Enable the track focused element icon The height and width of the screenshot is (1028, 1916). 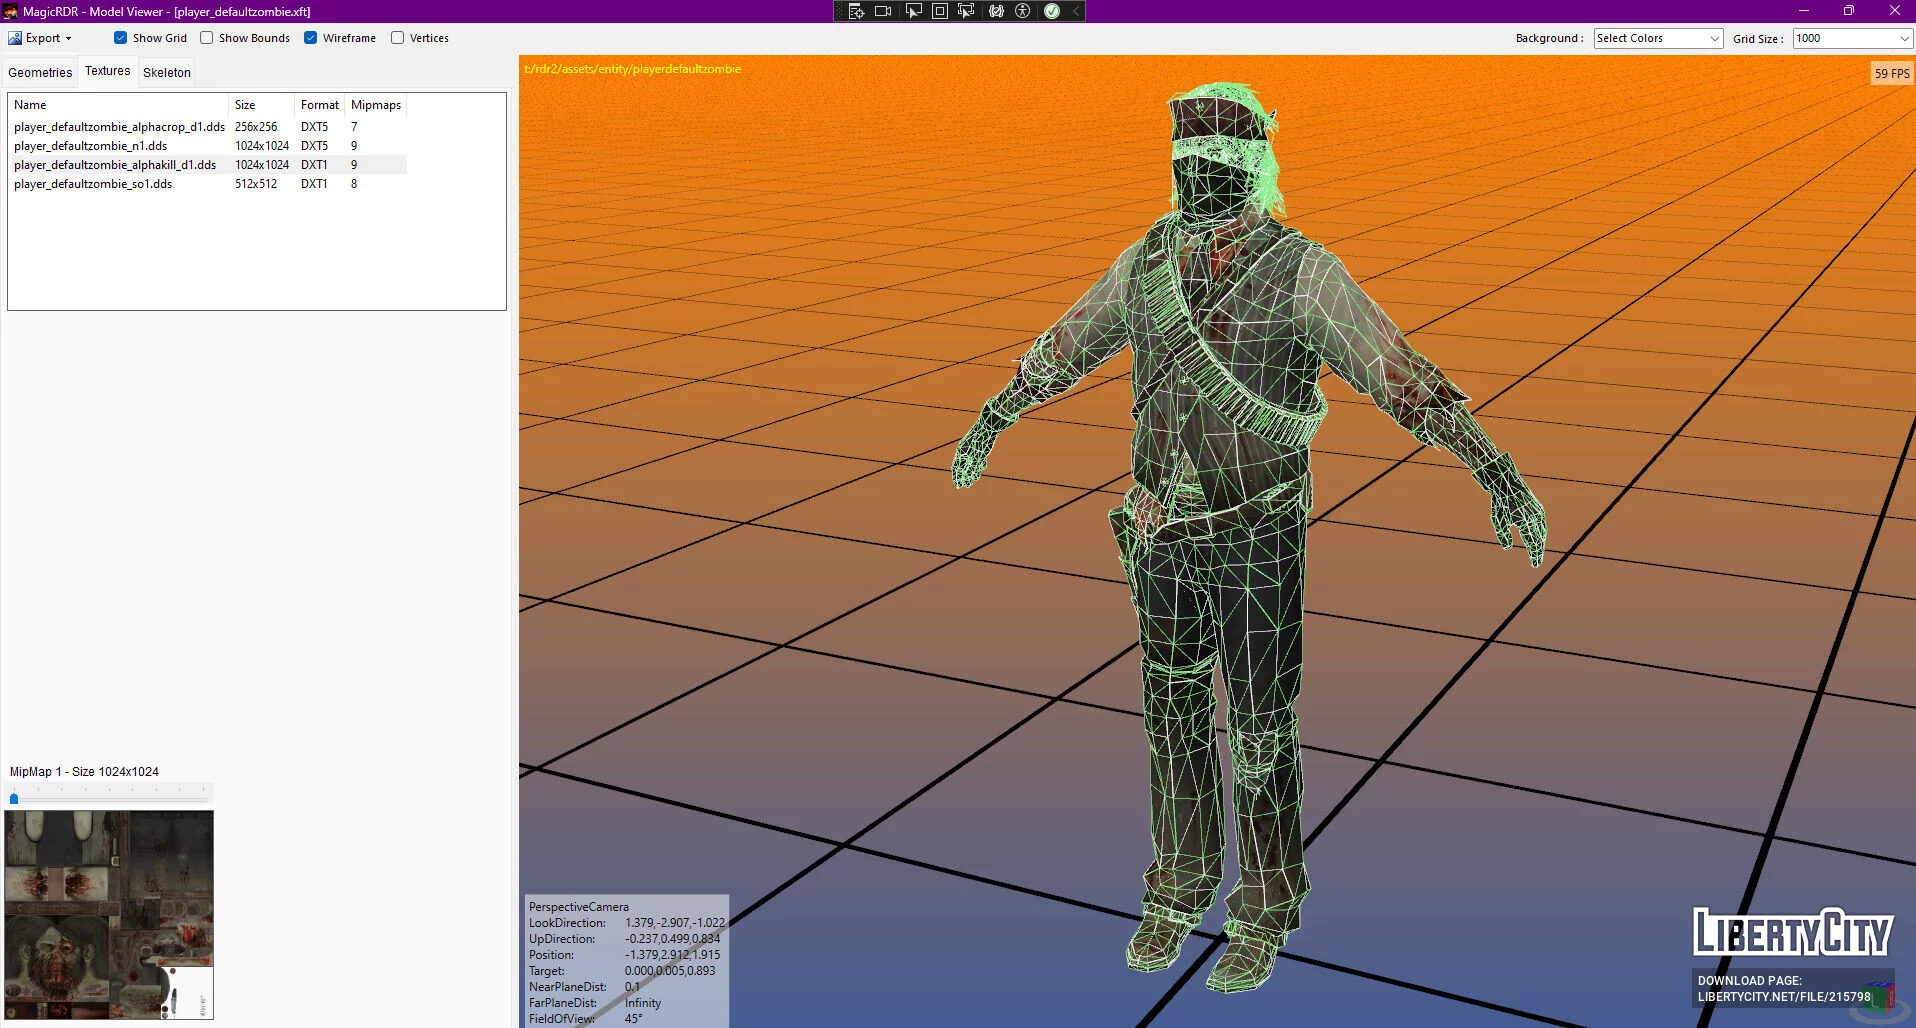click(966, 11)
